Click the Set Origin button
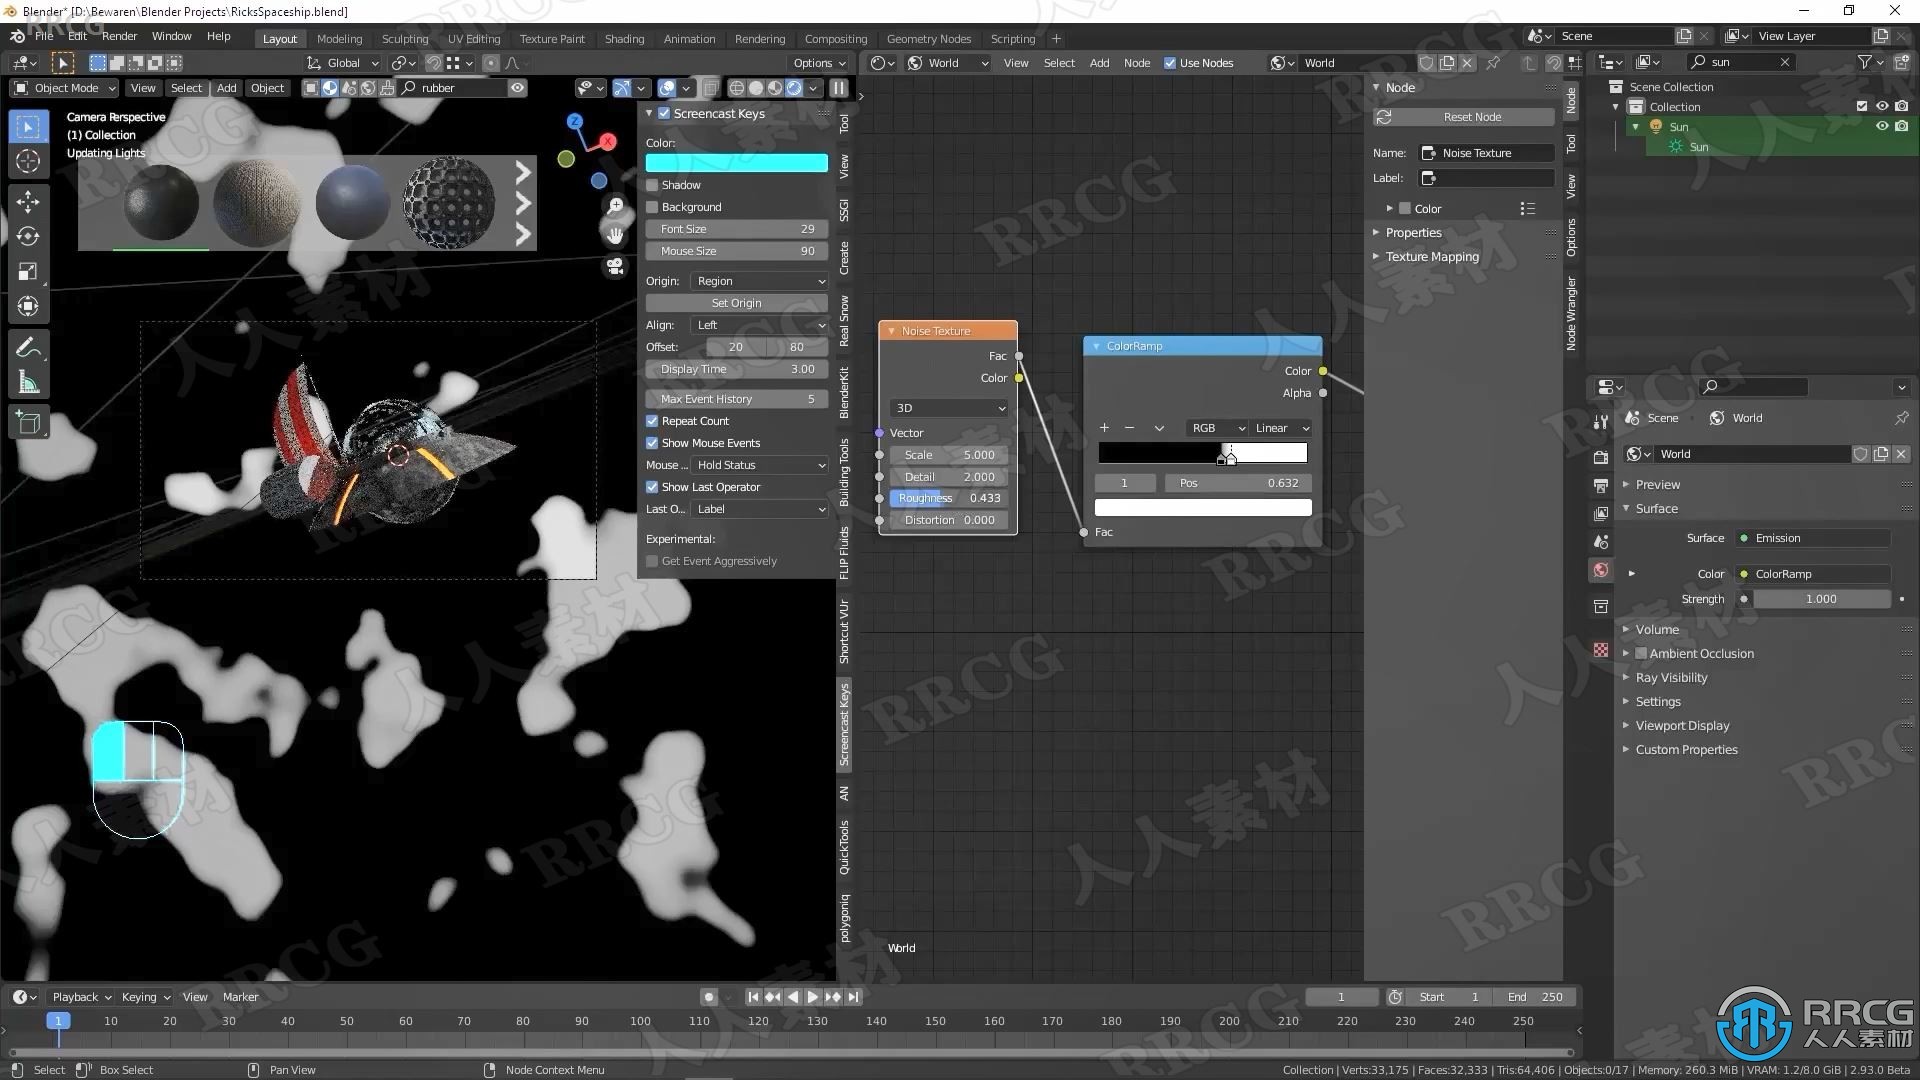 (736, 302)
